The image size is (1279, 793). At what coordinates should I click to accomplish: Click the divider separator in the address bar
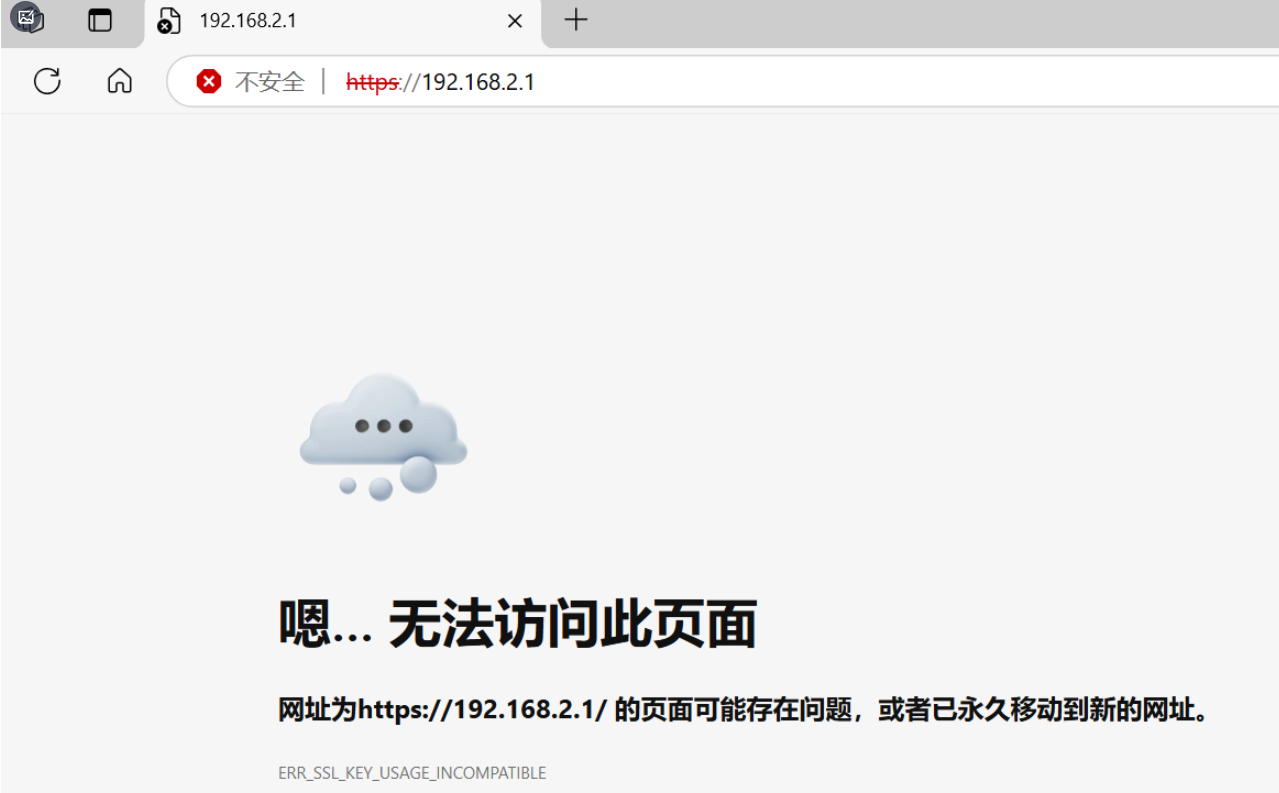click(322, 82)
